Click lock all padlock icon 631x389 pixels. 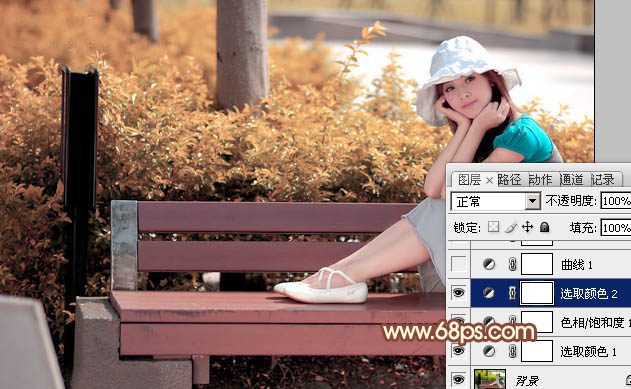(x=544, y=227)
